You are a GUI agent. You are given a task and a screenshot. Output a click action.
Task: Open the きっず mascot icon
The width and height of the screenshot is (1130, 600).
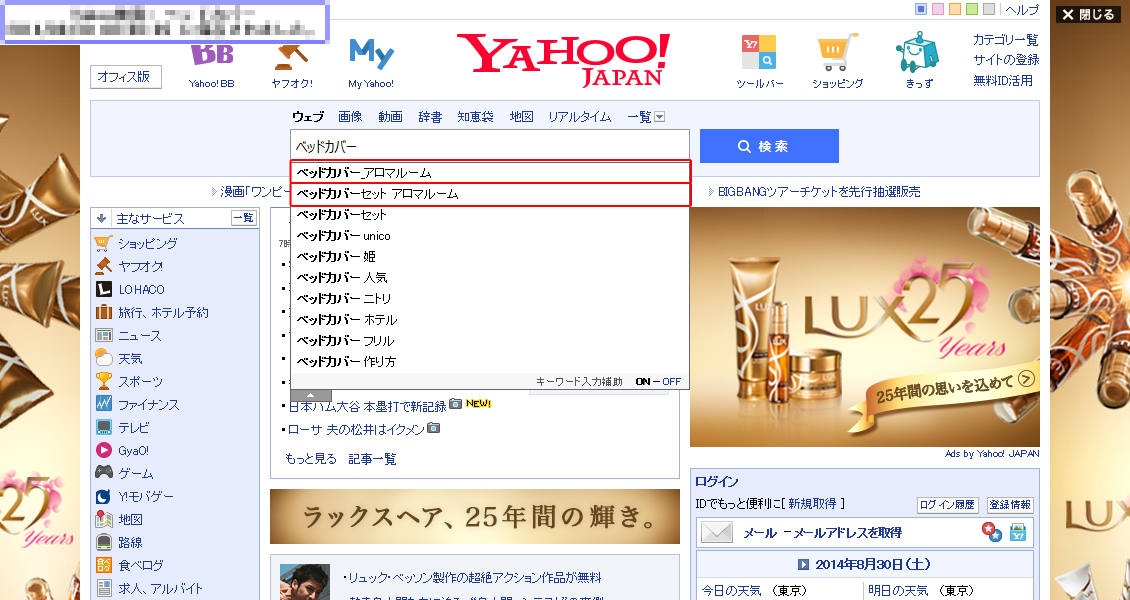coord(918,52)
